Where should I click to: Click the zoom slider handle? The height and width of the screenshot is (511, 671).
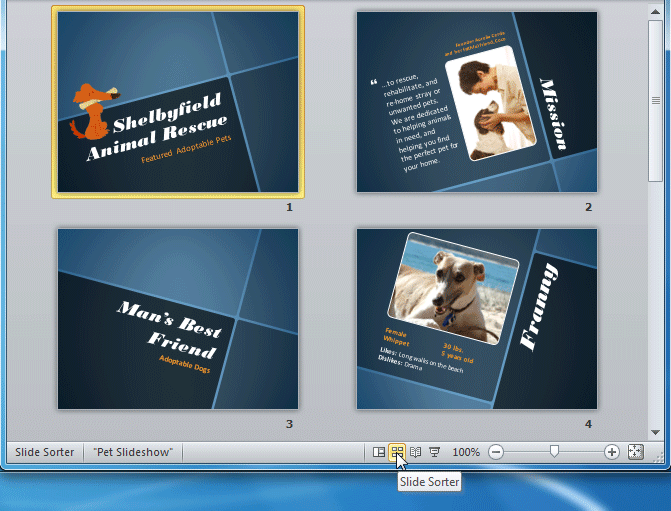554,452
